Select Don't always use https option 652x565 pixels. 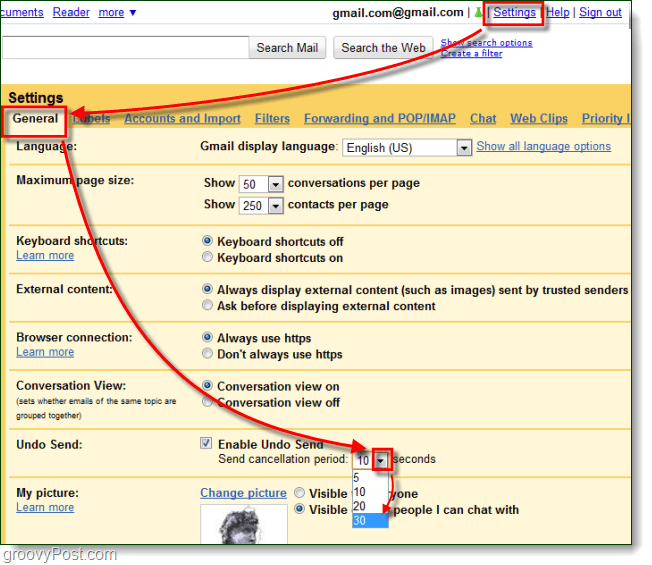[x=207, y=353]
